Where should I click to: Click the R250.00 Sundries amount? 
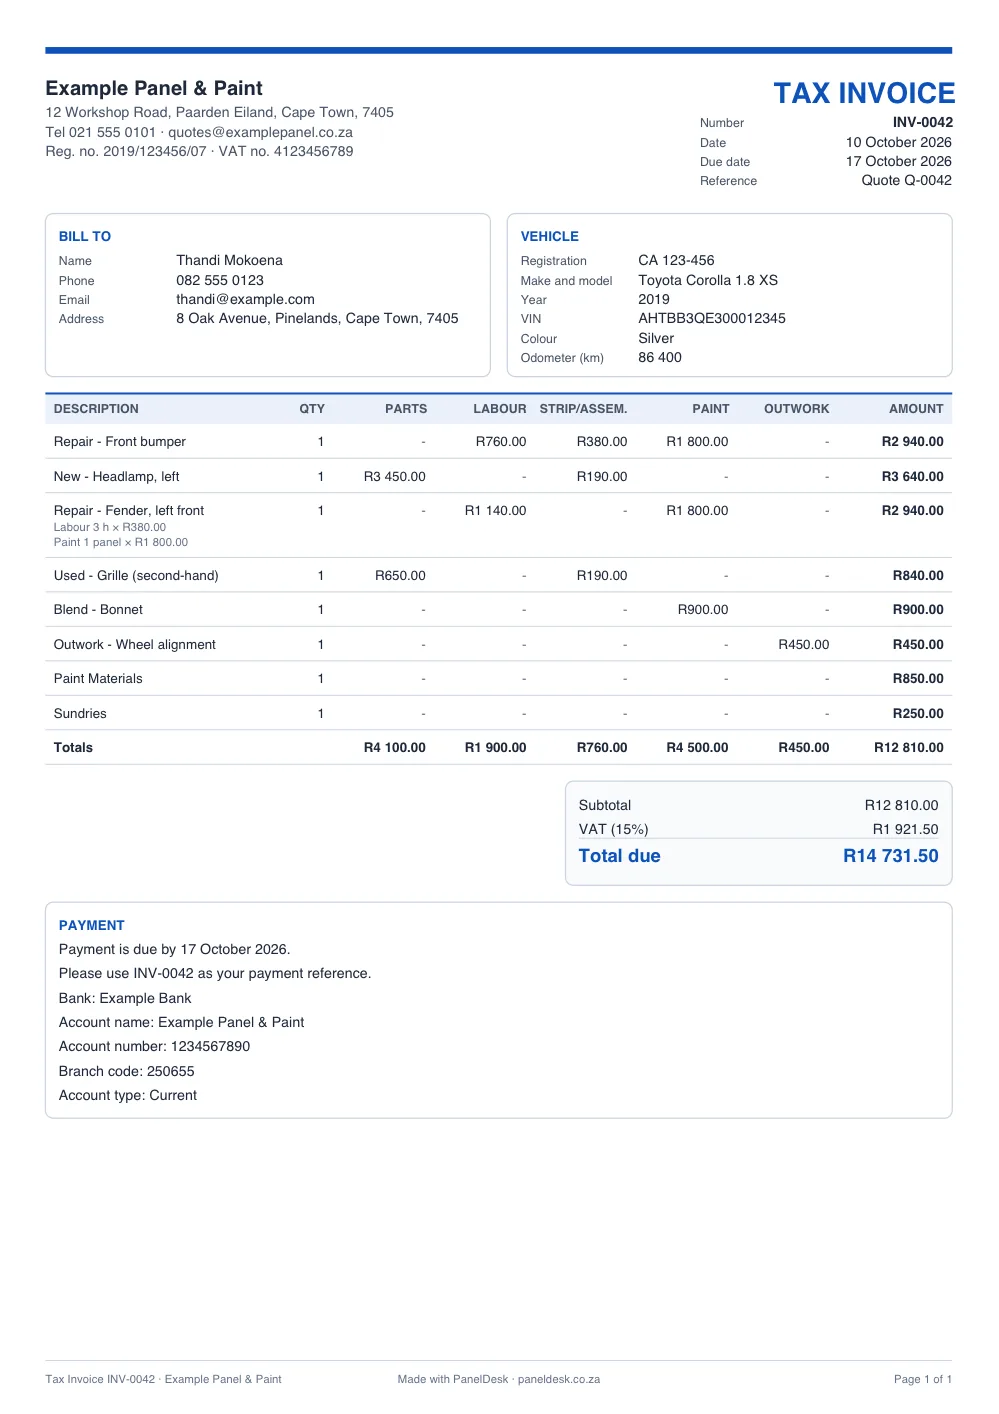[918, 713]
